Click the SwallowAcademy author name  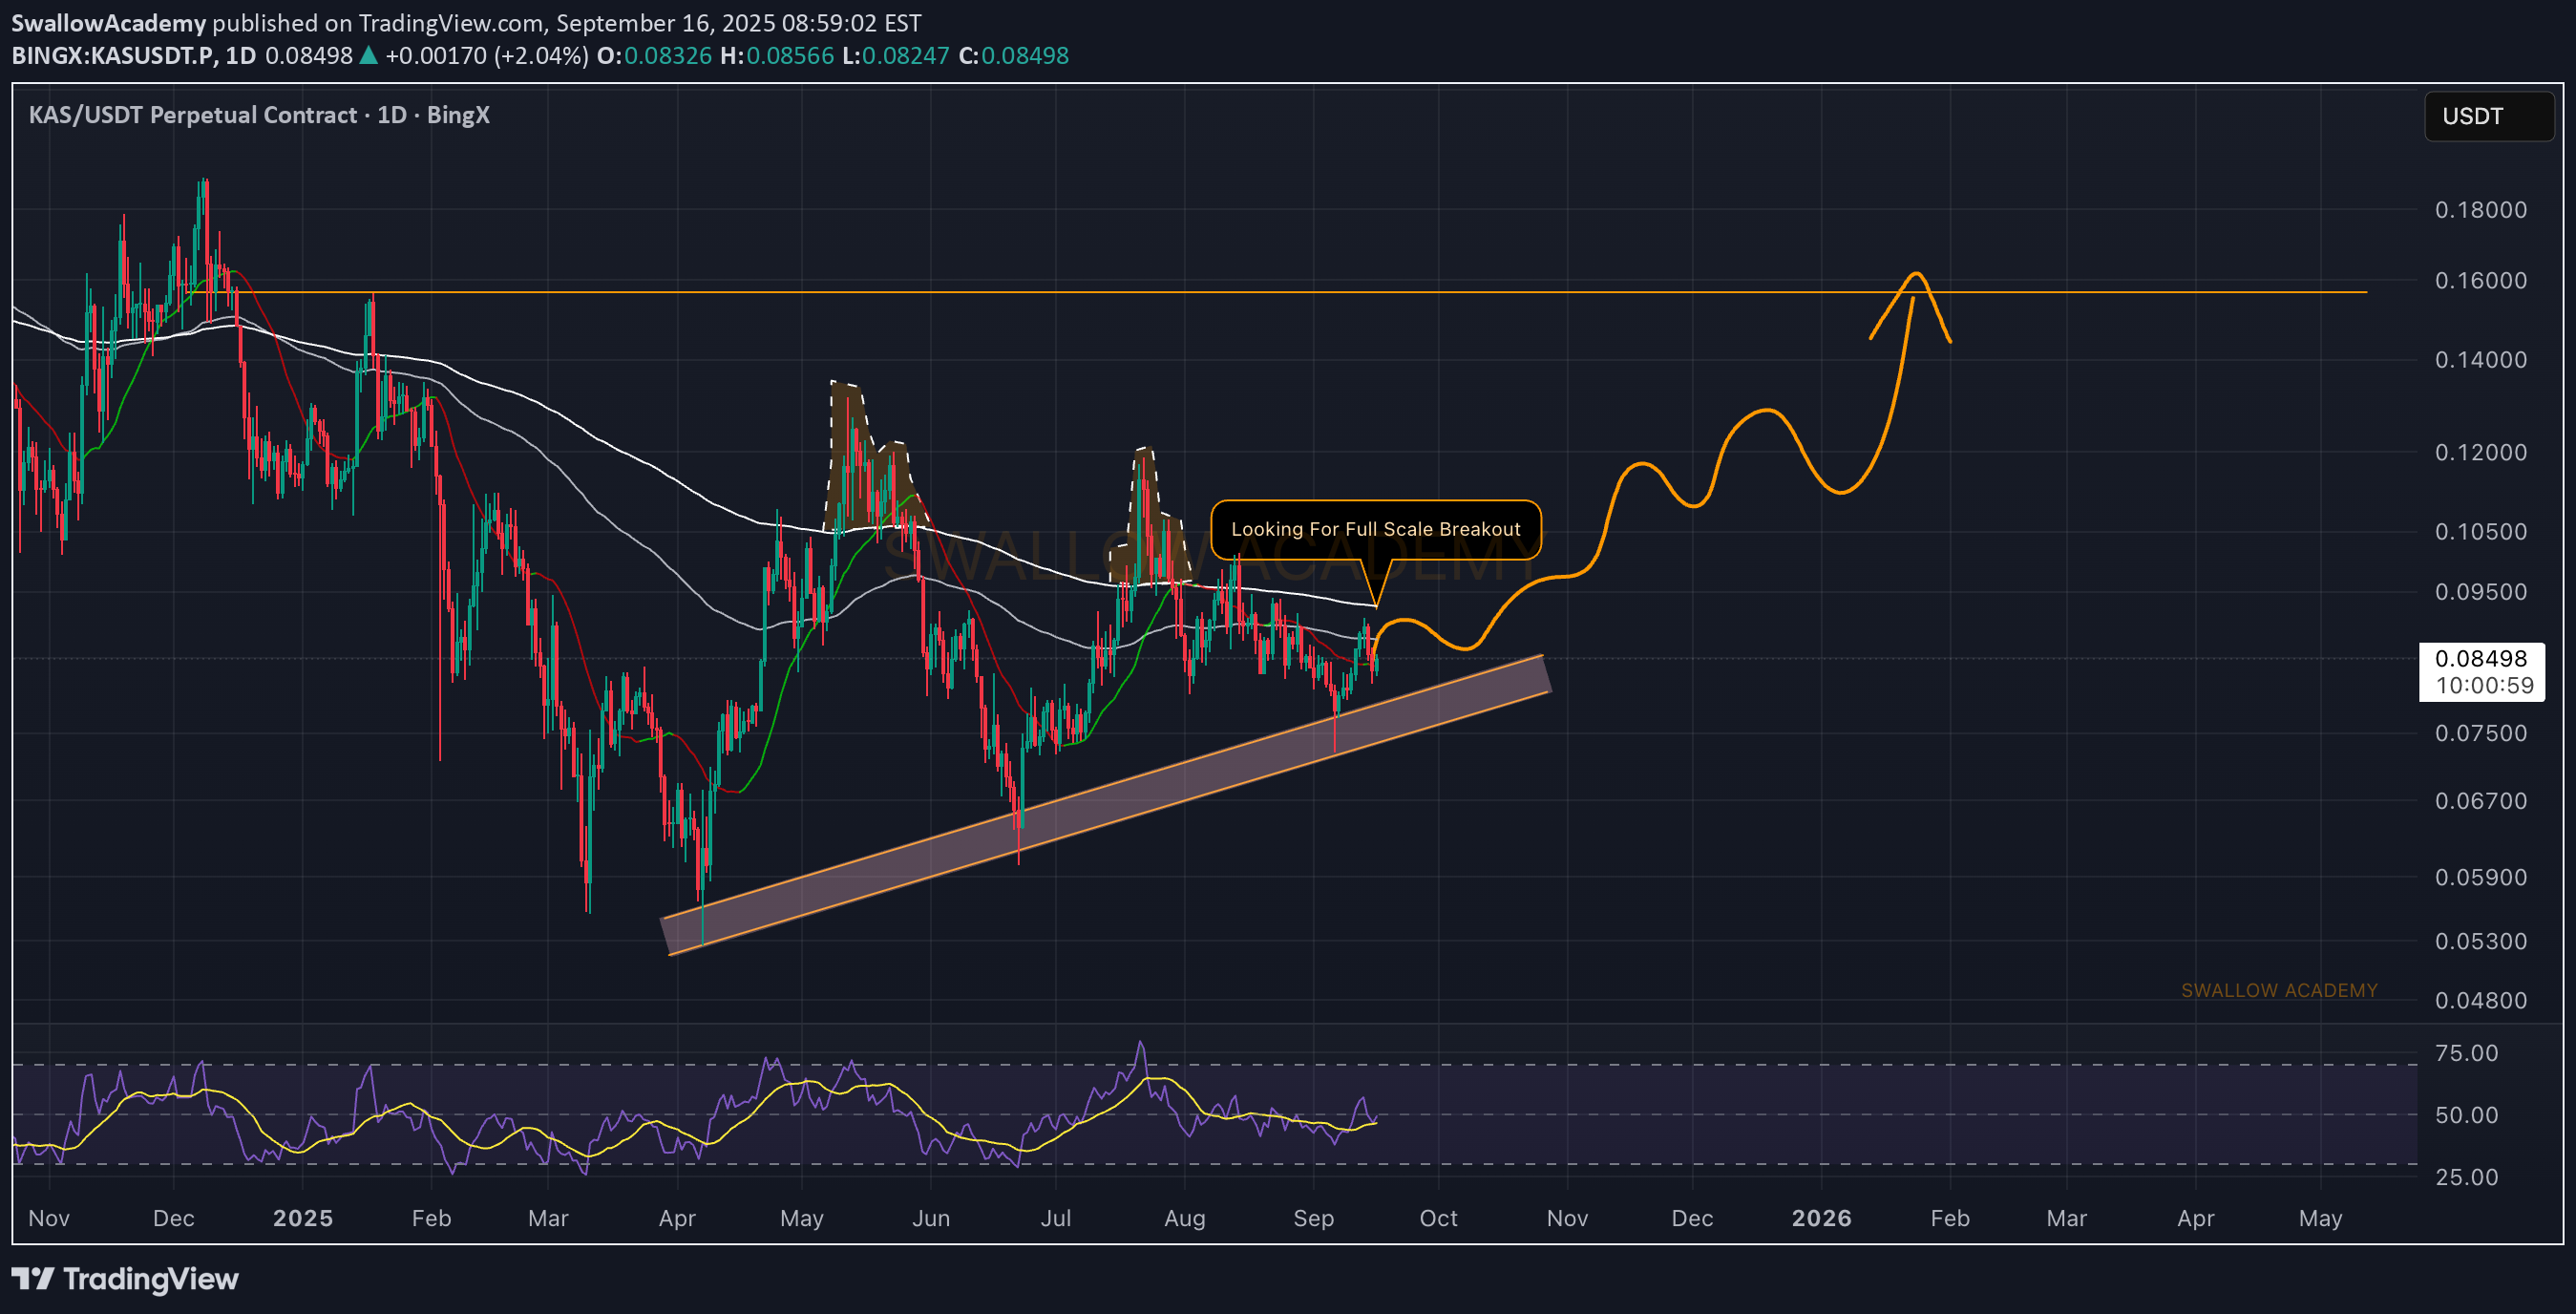(108, 22)
